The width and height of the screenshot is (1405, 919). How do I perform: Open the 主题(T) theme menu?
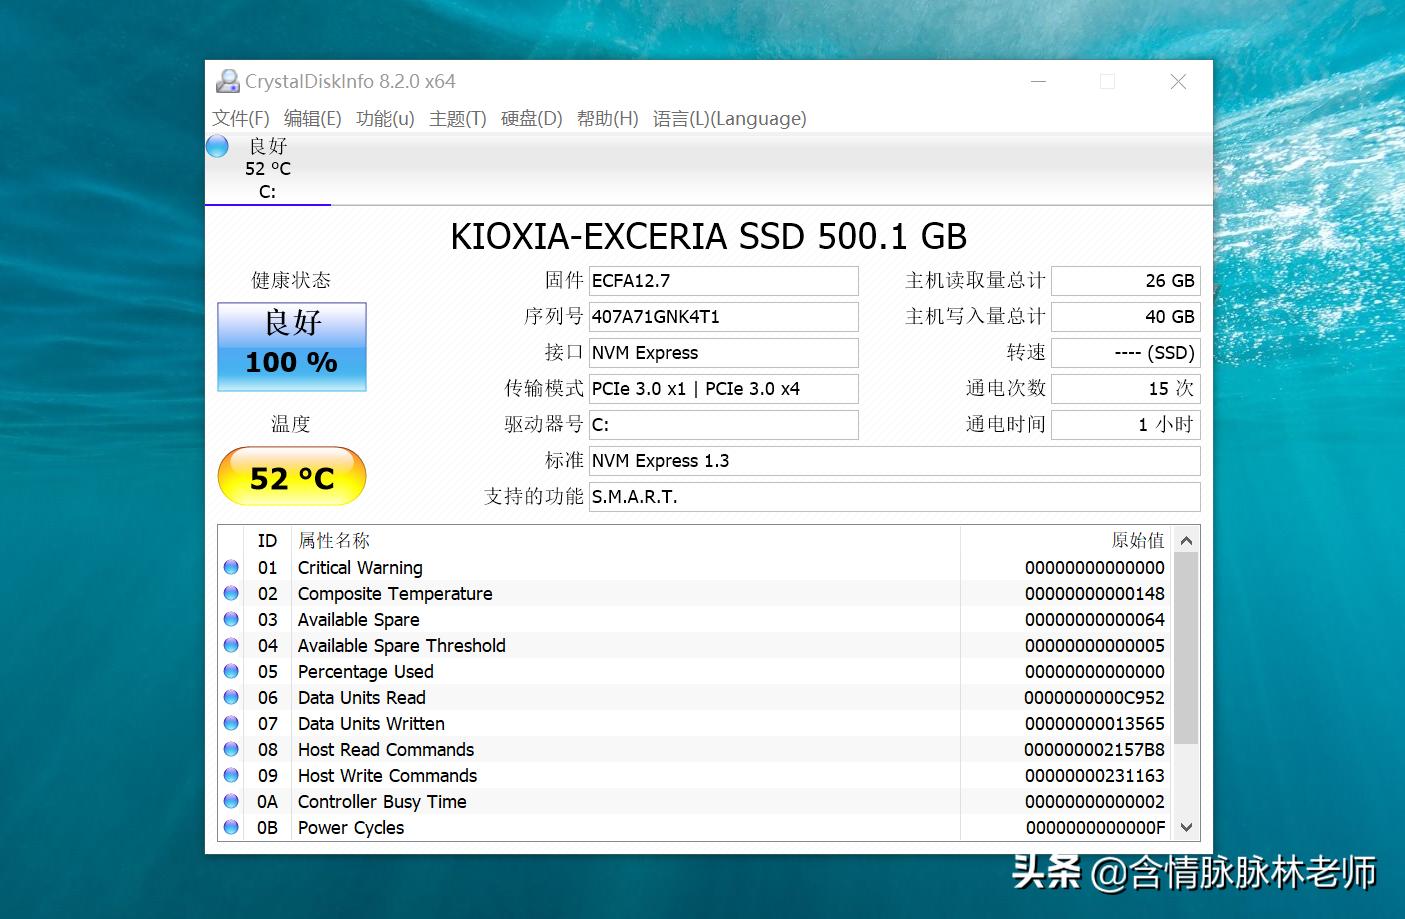coord(457,118)
